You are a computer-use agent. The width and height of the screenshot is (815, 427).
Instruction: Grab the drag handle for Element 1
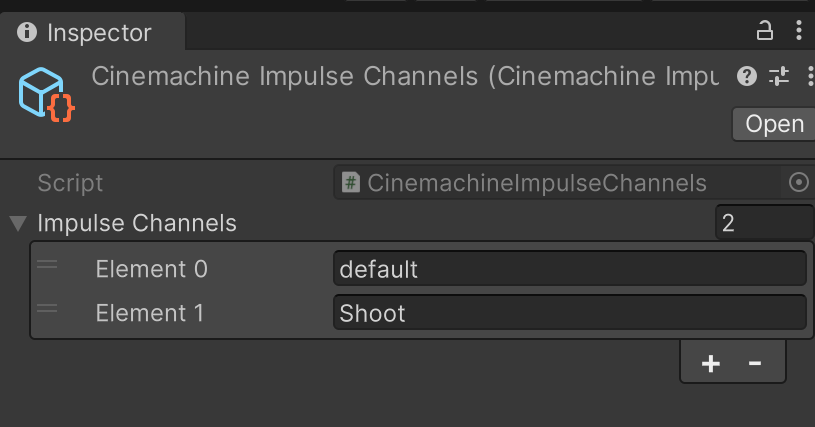[47, 309]
